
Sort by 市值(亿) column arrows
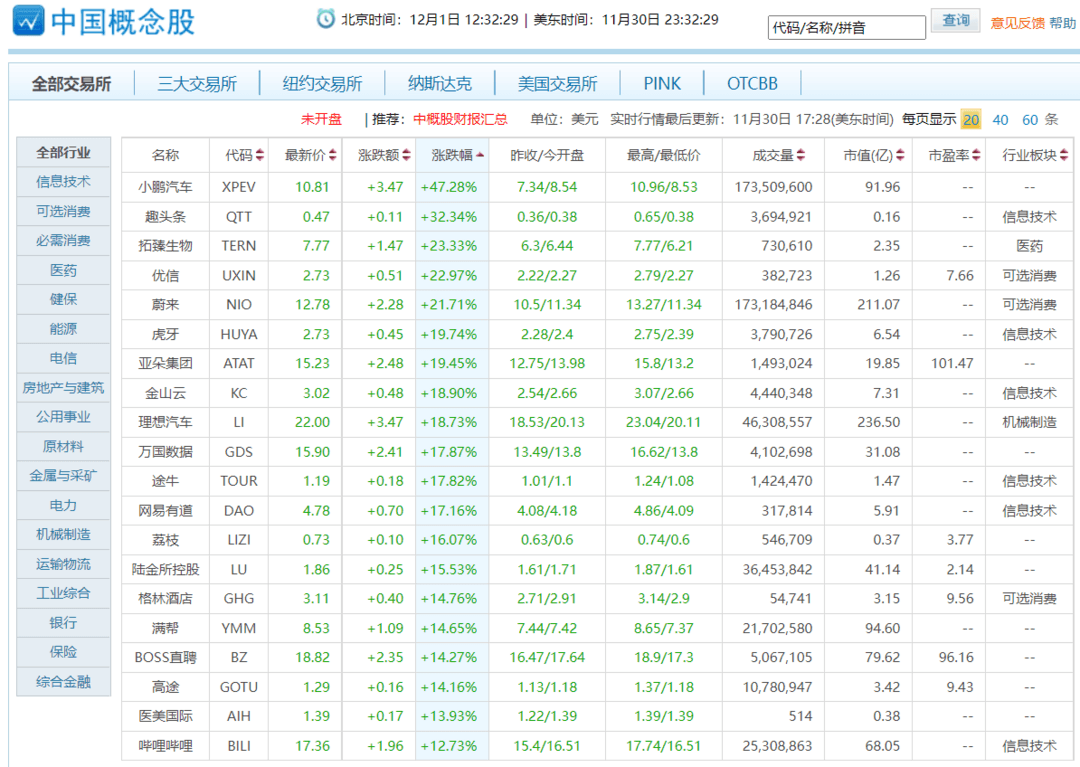[x=900, y=156]
